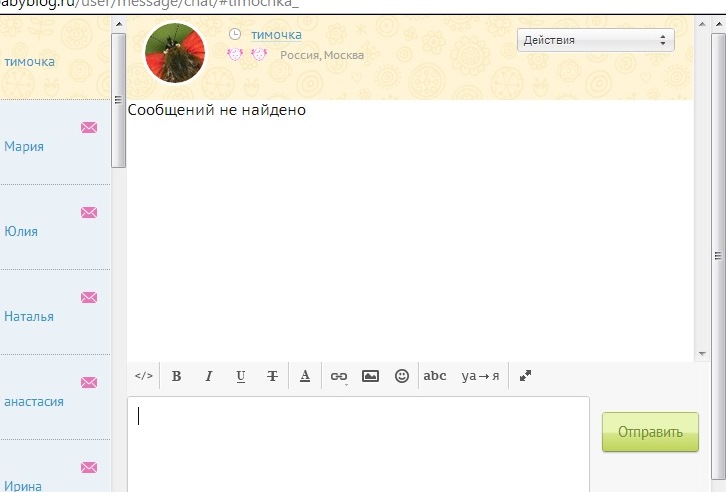Image resolution: width=726 pixels, height=492 pixels.
Task: Open chat with анастасия
Action: 55,398
